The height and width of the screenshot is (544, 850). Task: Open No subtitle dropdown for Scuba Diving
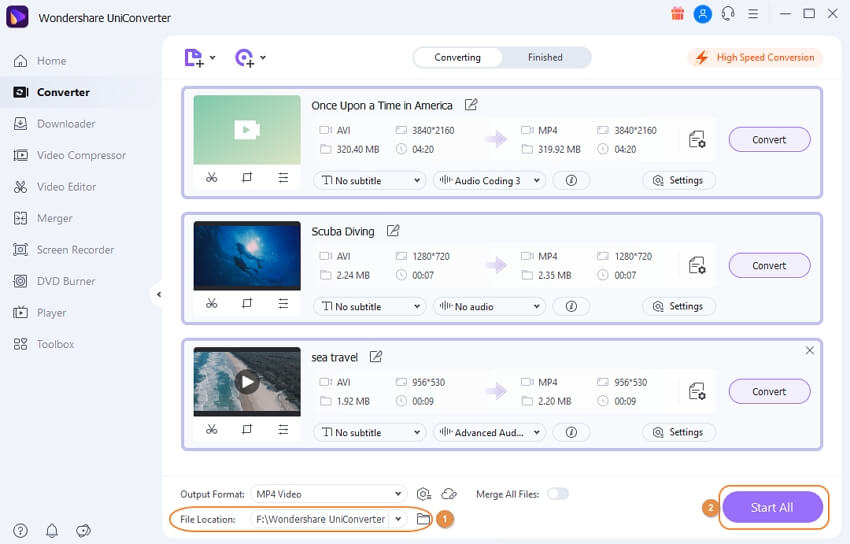pos(369,307)
